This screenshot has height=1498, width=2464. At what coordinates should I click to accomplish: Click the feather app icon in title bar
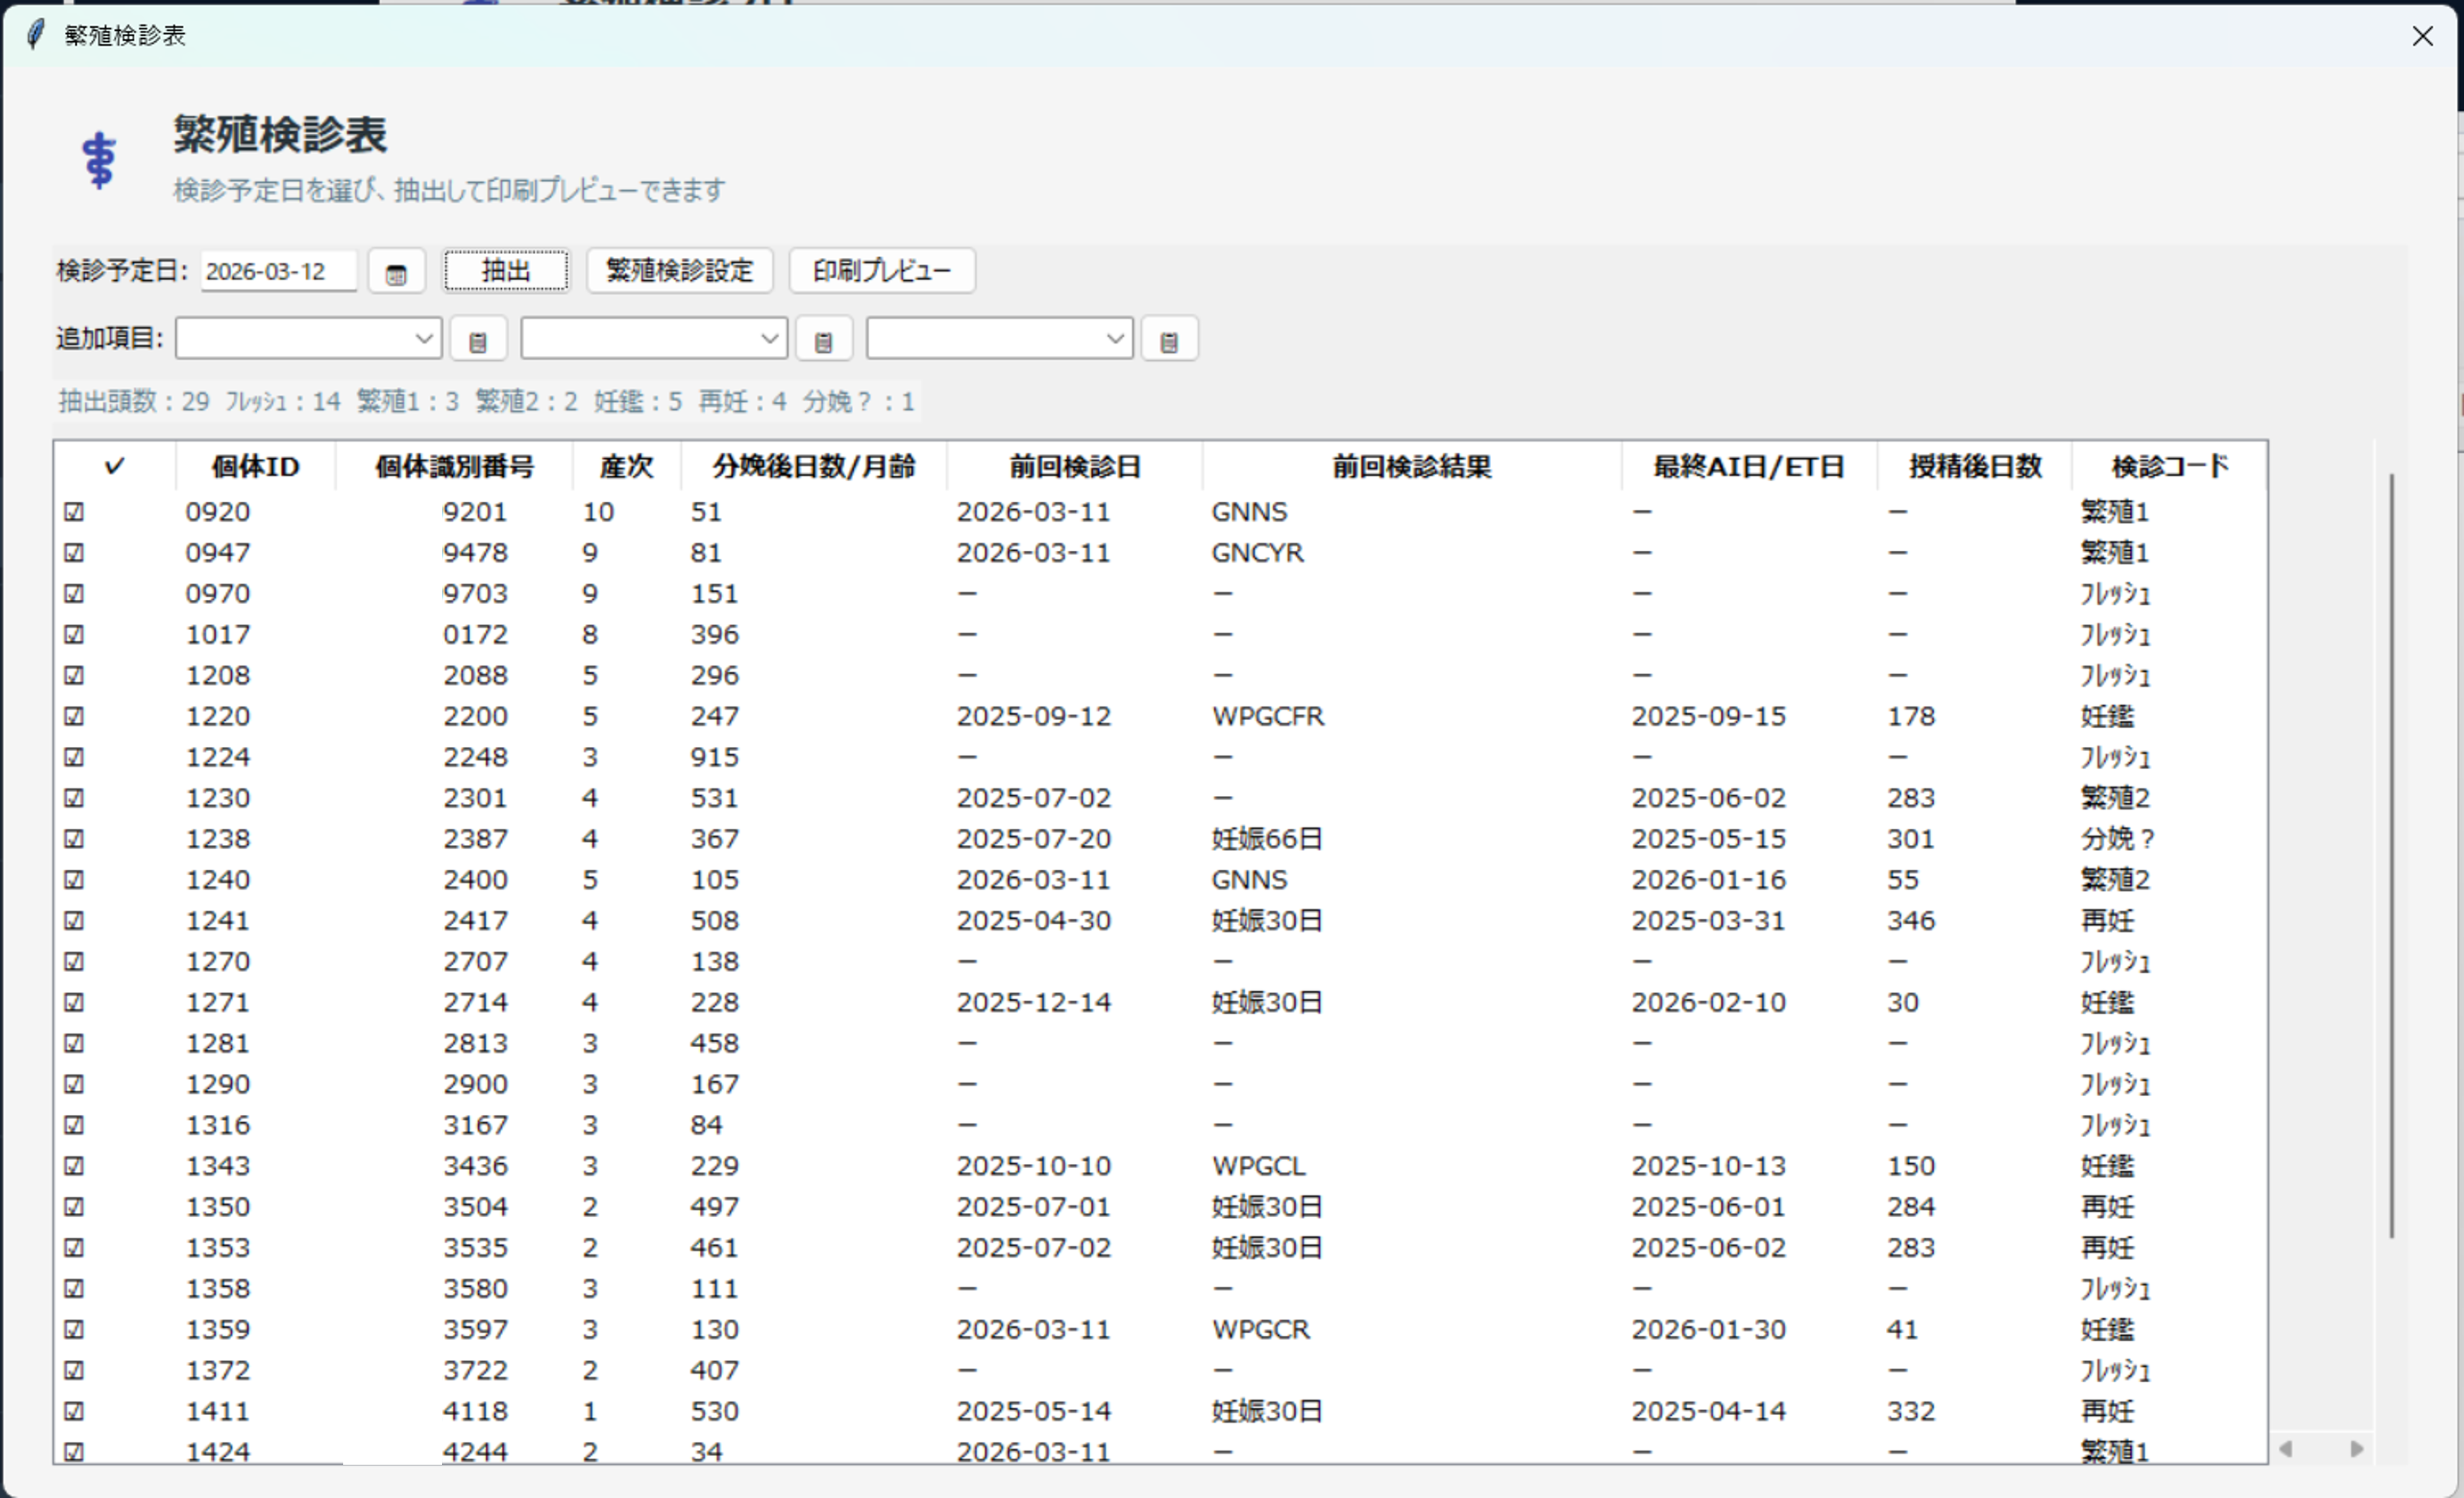coord(35,34)
